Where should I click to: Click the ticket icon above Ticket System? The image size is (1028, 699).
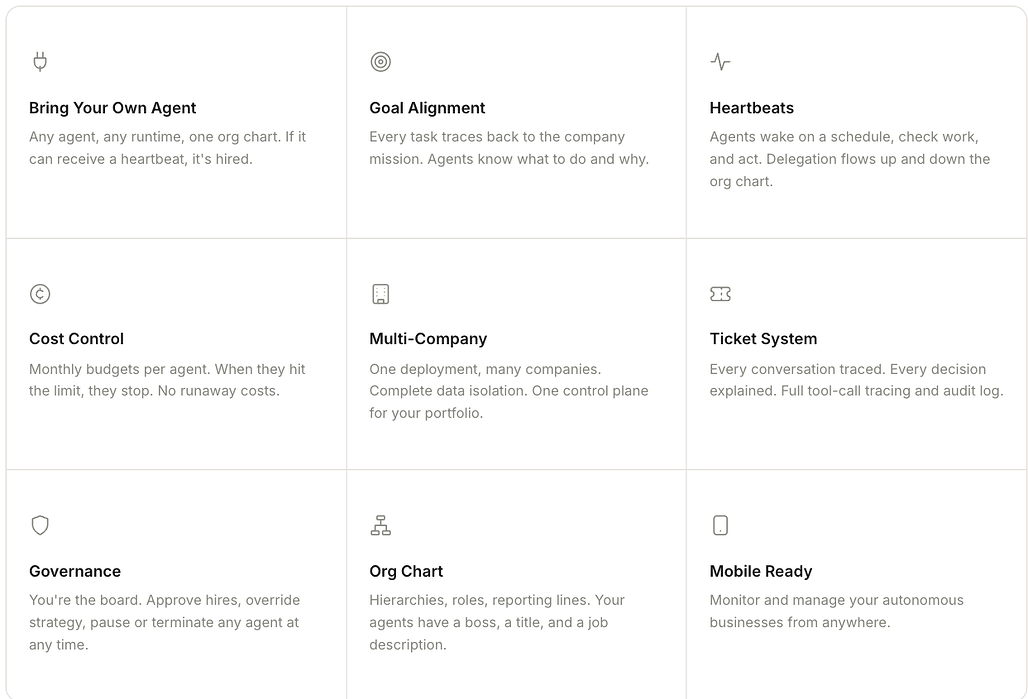pos(720,294)
